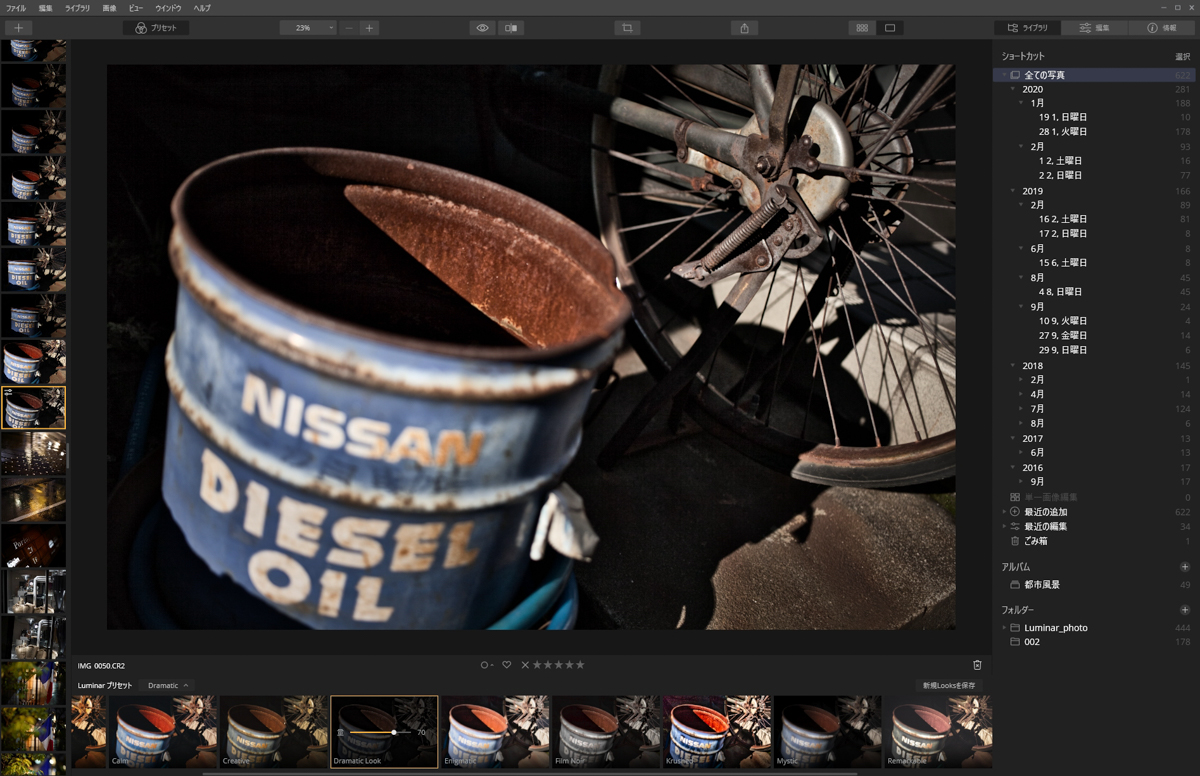1200x776 pixels.
Task: Collapse the 2016 year node
Action: pos(1013,468)
